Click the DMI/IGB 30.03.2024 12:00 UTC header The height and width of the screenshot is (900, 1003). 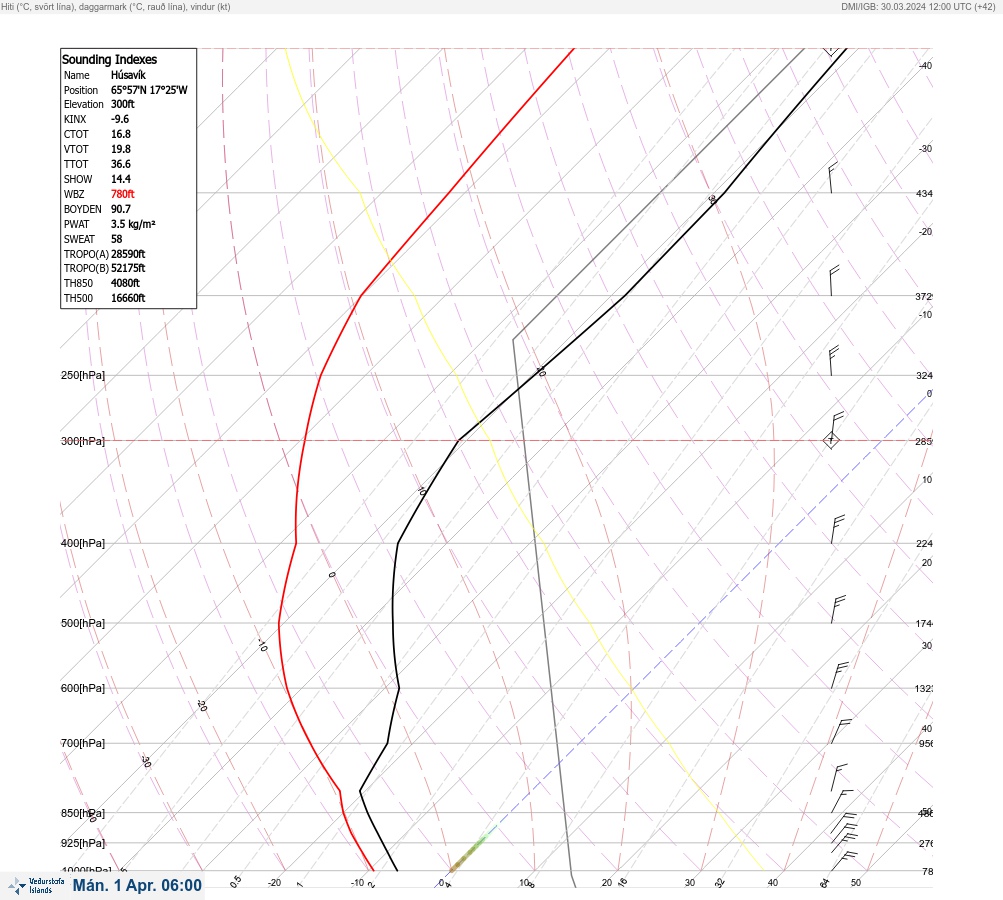click(919, 6)
